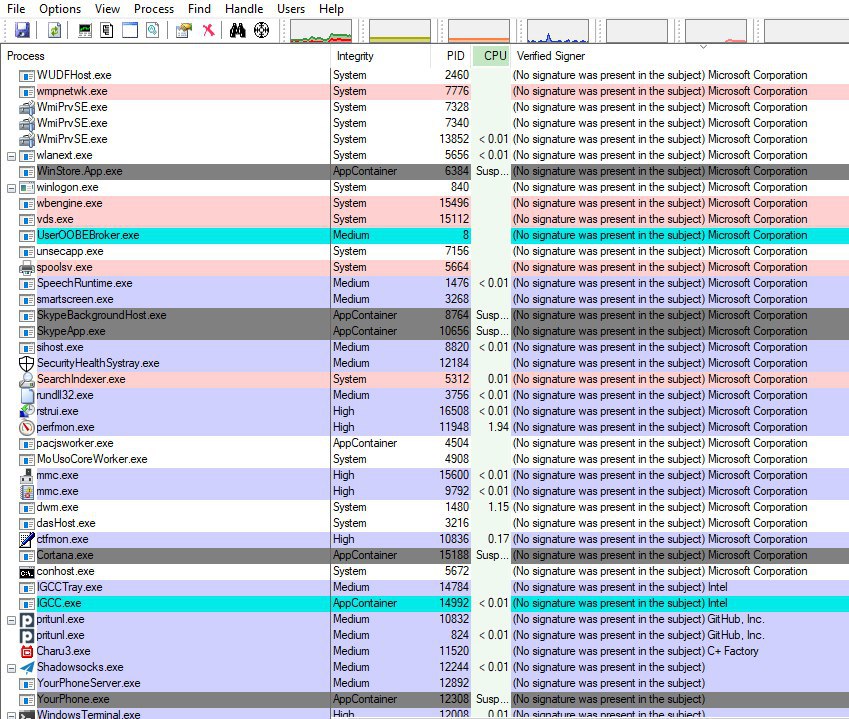Open the Options menu
Image resolution: width=849 pixels, height=719 pixels.
pos(60,9)
